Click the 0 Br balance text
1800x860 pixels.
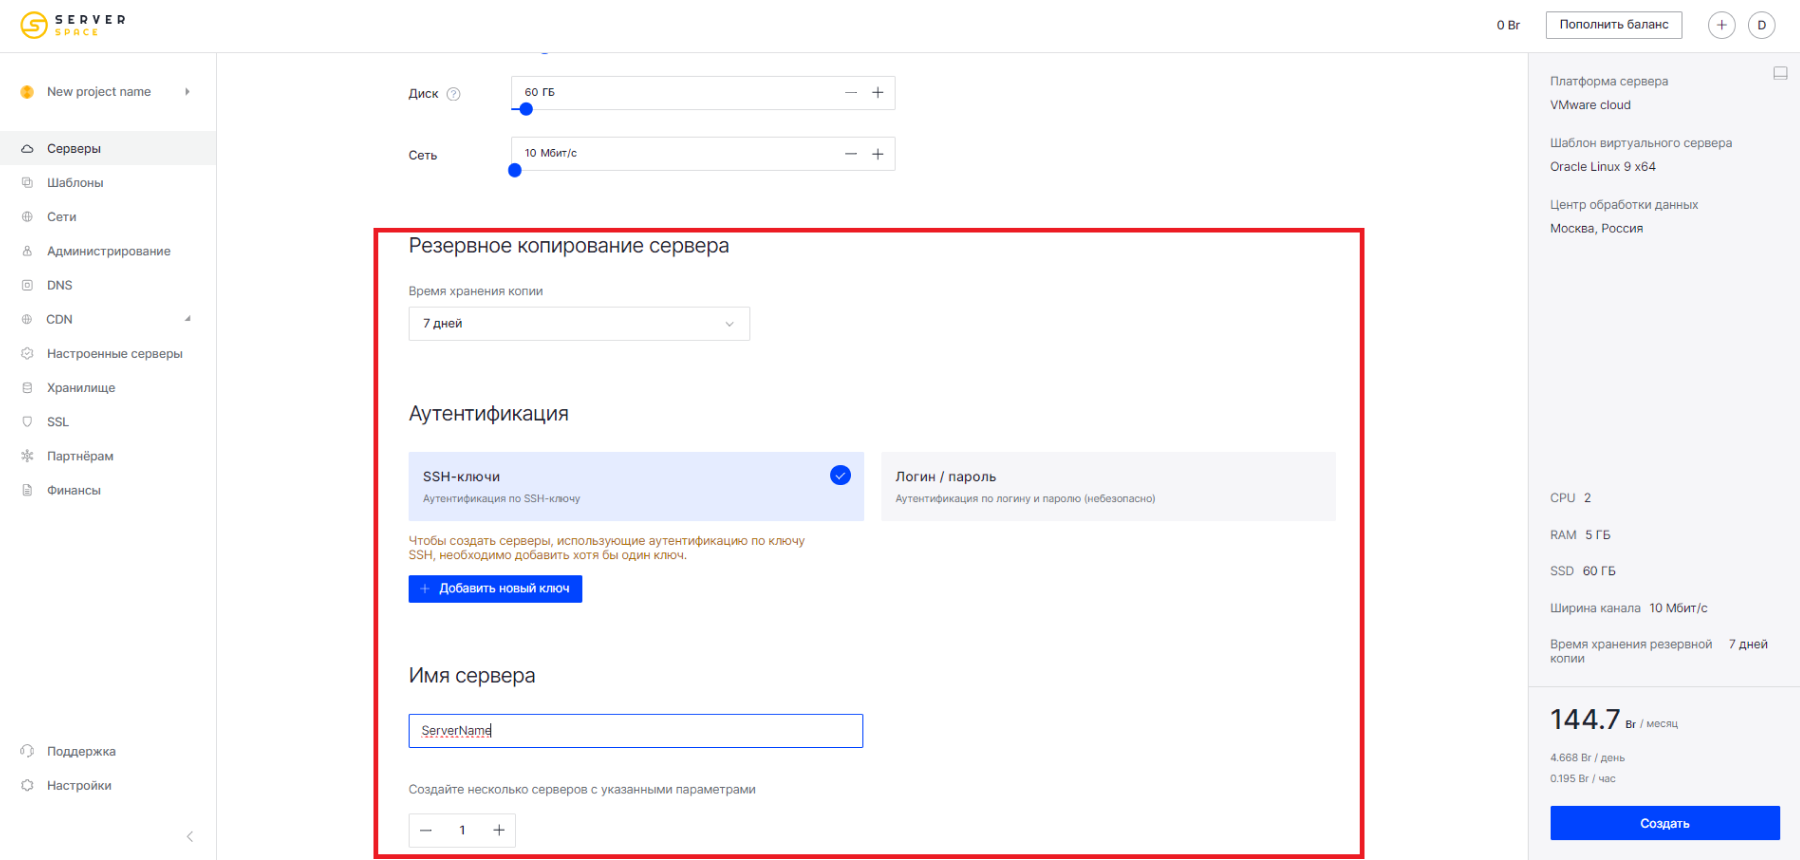1508,25
